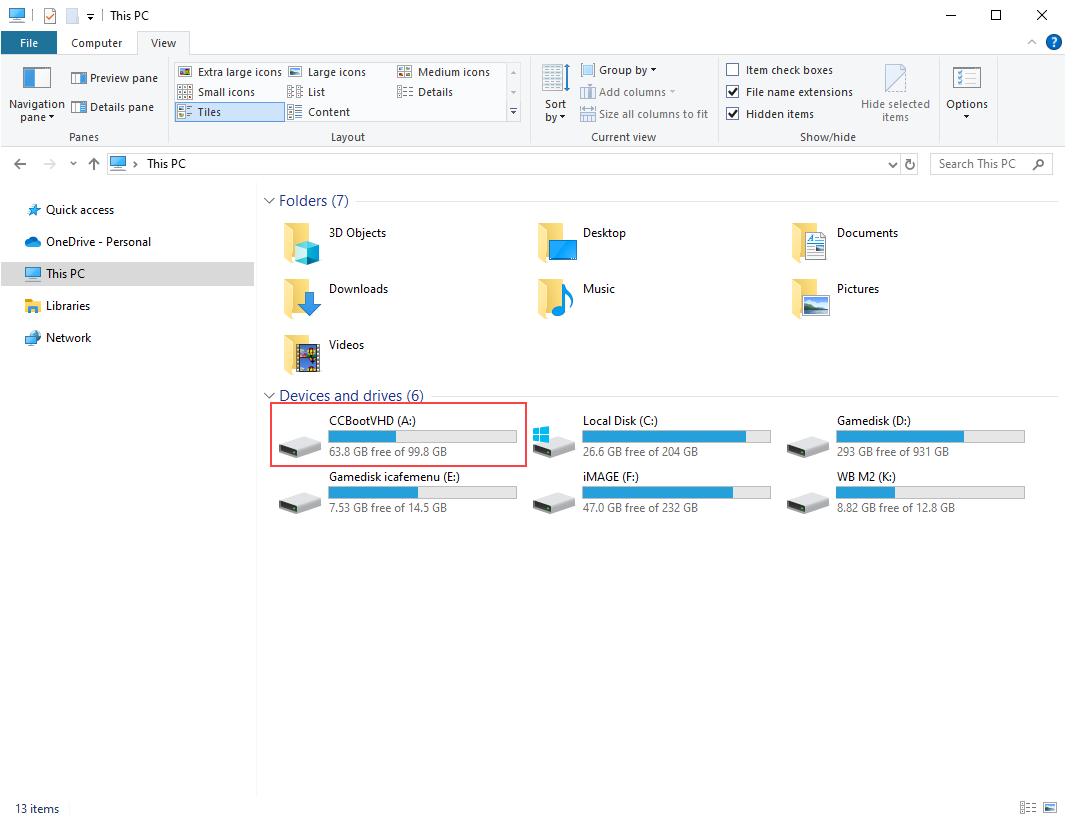Screen dimensions: 1066x821
Task: Open the File menu tab
Action: (x=29, y=43)
